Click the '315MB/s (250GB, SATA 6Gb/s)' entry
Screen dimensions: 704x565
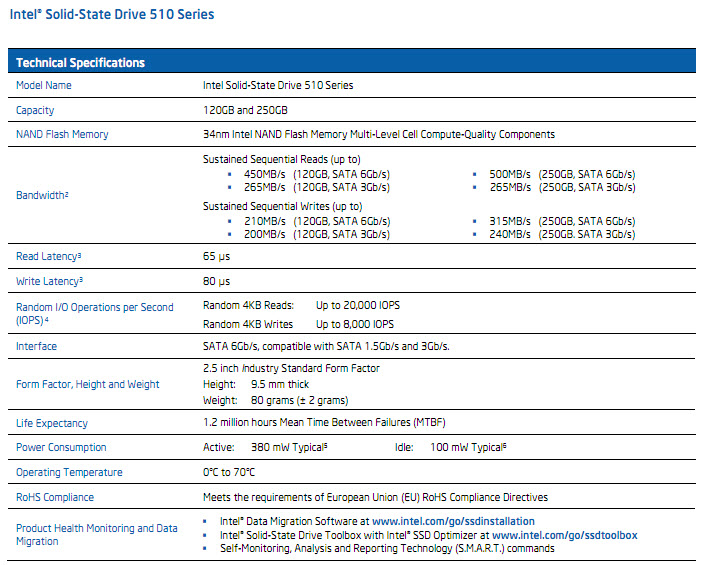pyautogui.click(x=562, y=221)
